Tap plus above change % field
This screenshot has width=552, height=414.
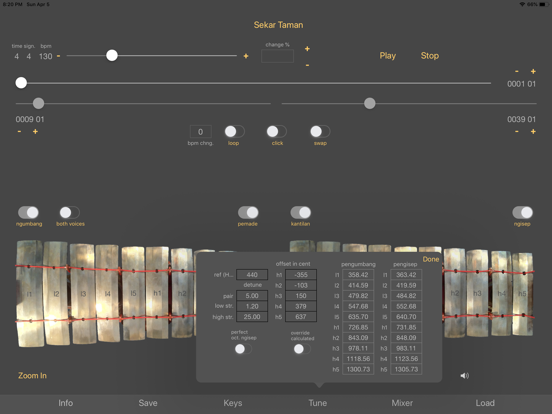[307, 49]
